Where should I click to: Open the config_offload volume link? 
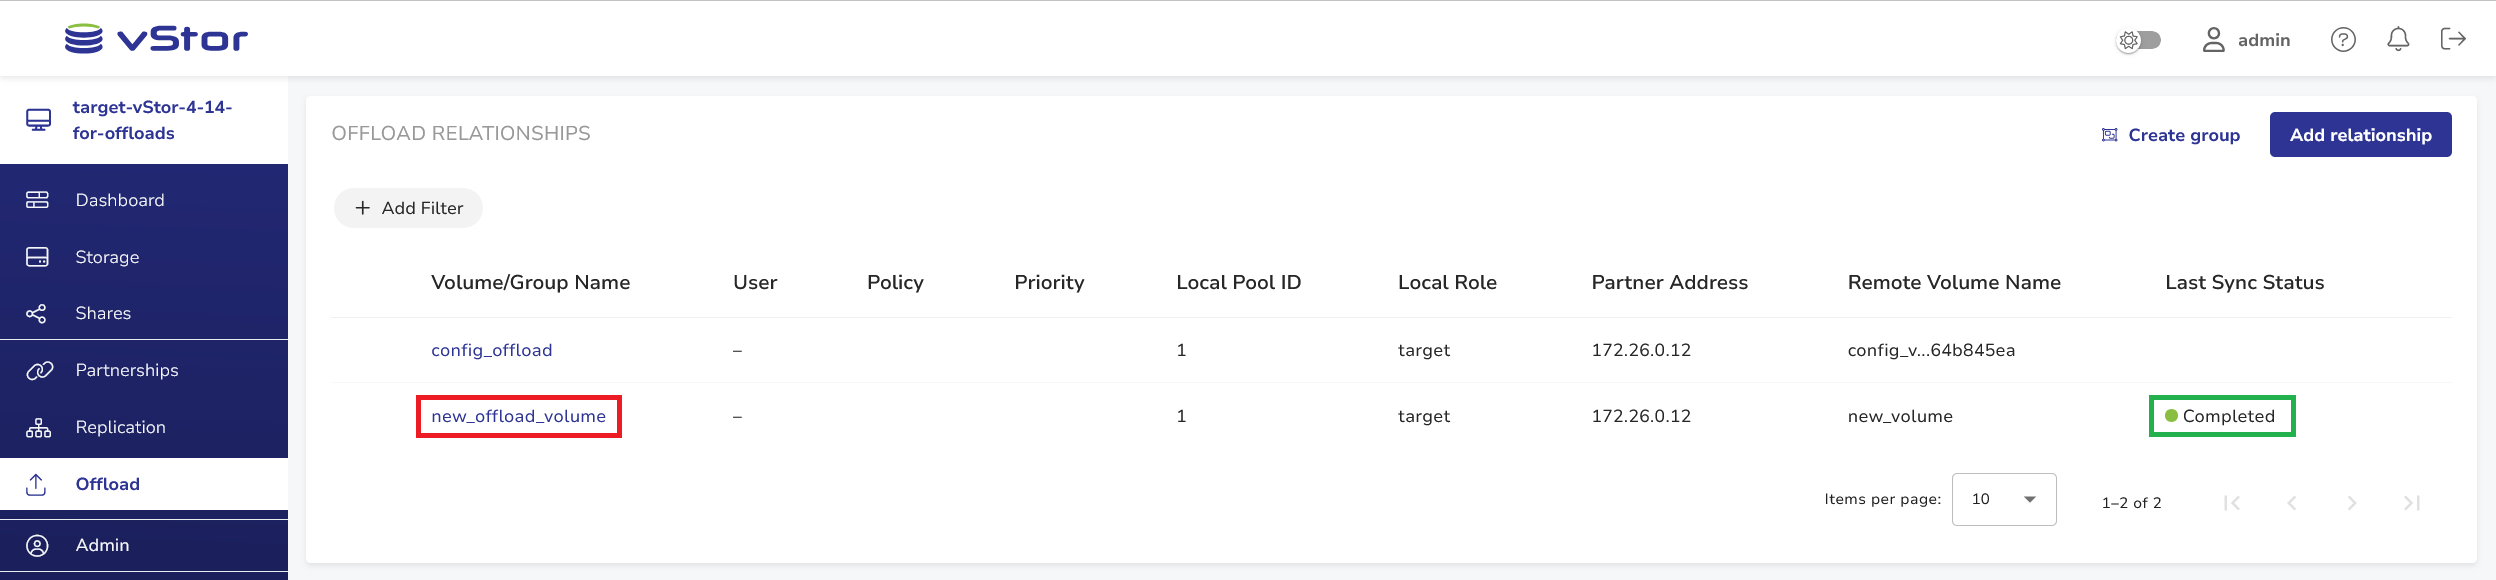pos(491,350)
